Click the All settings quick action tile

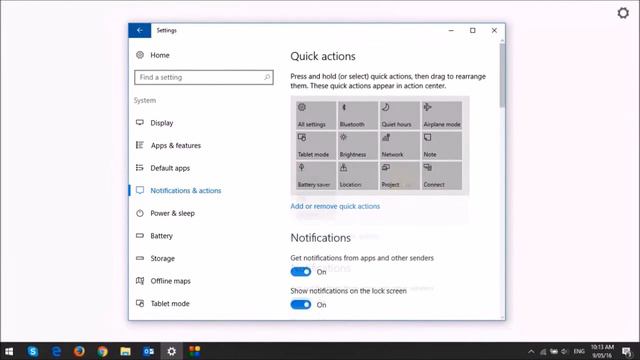pyautogui.click(x=316, y=116)
